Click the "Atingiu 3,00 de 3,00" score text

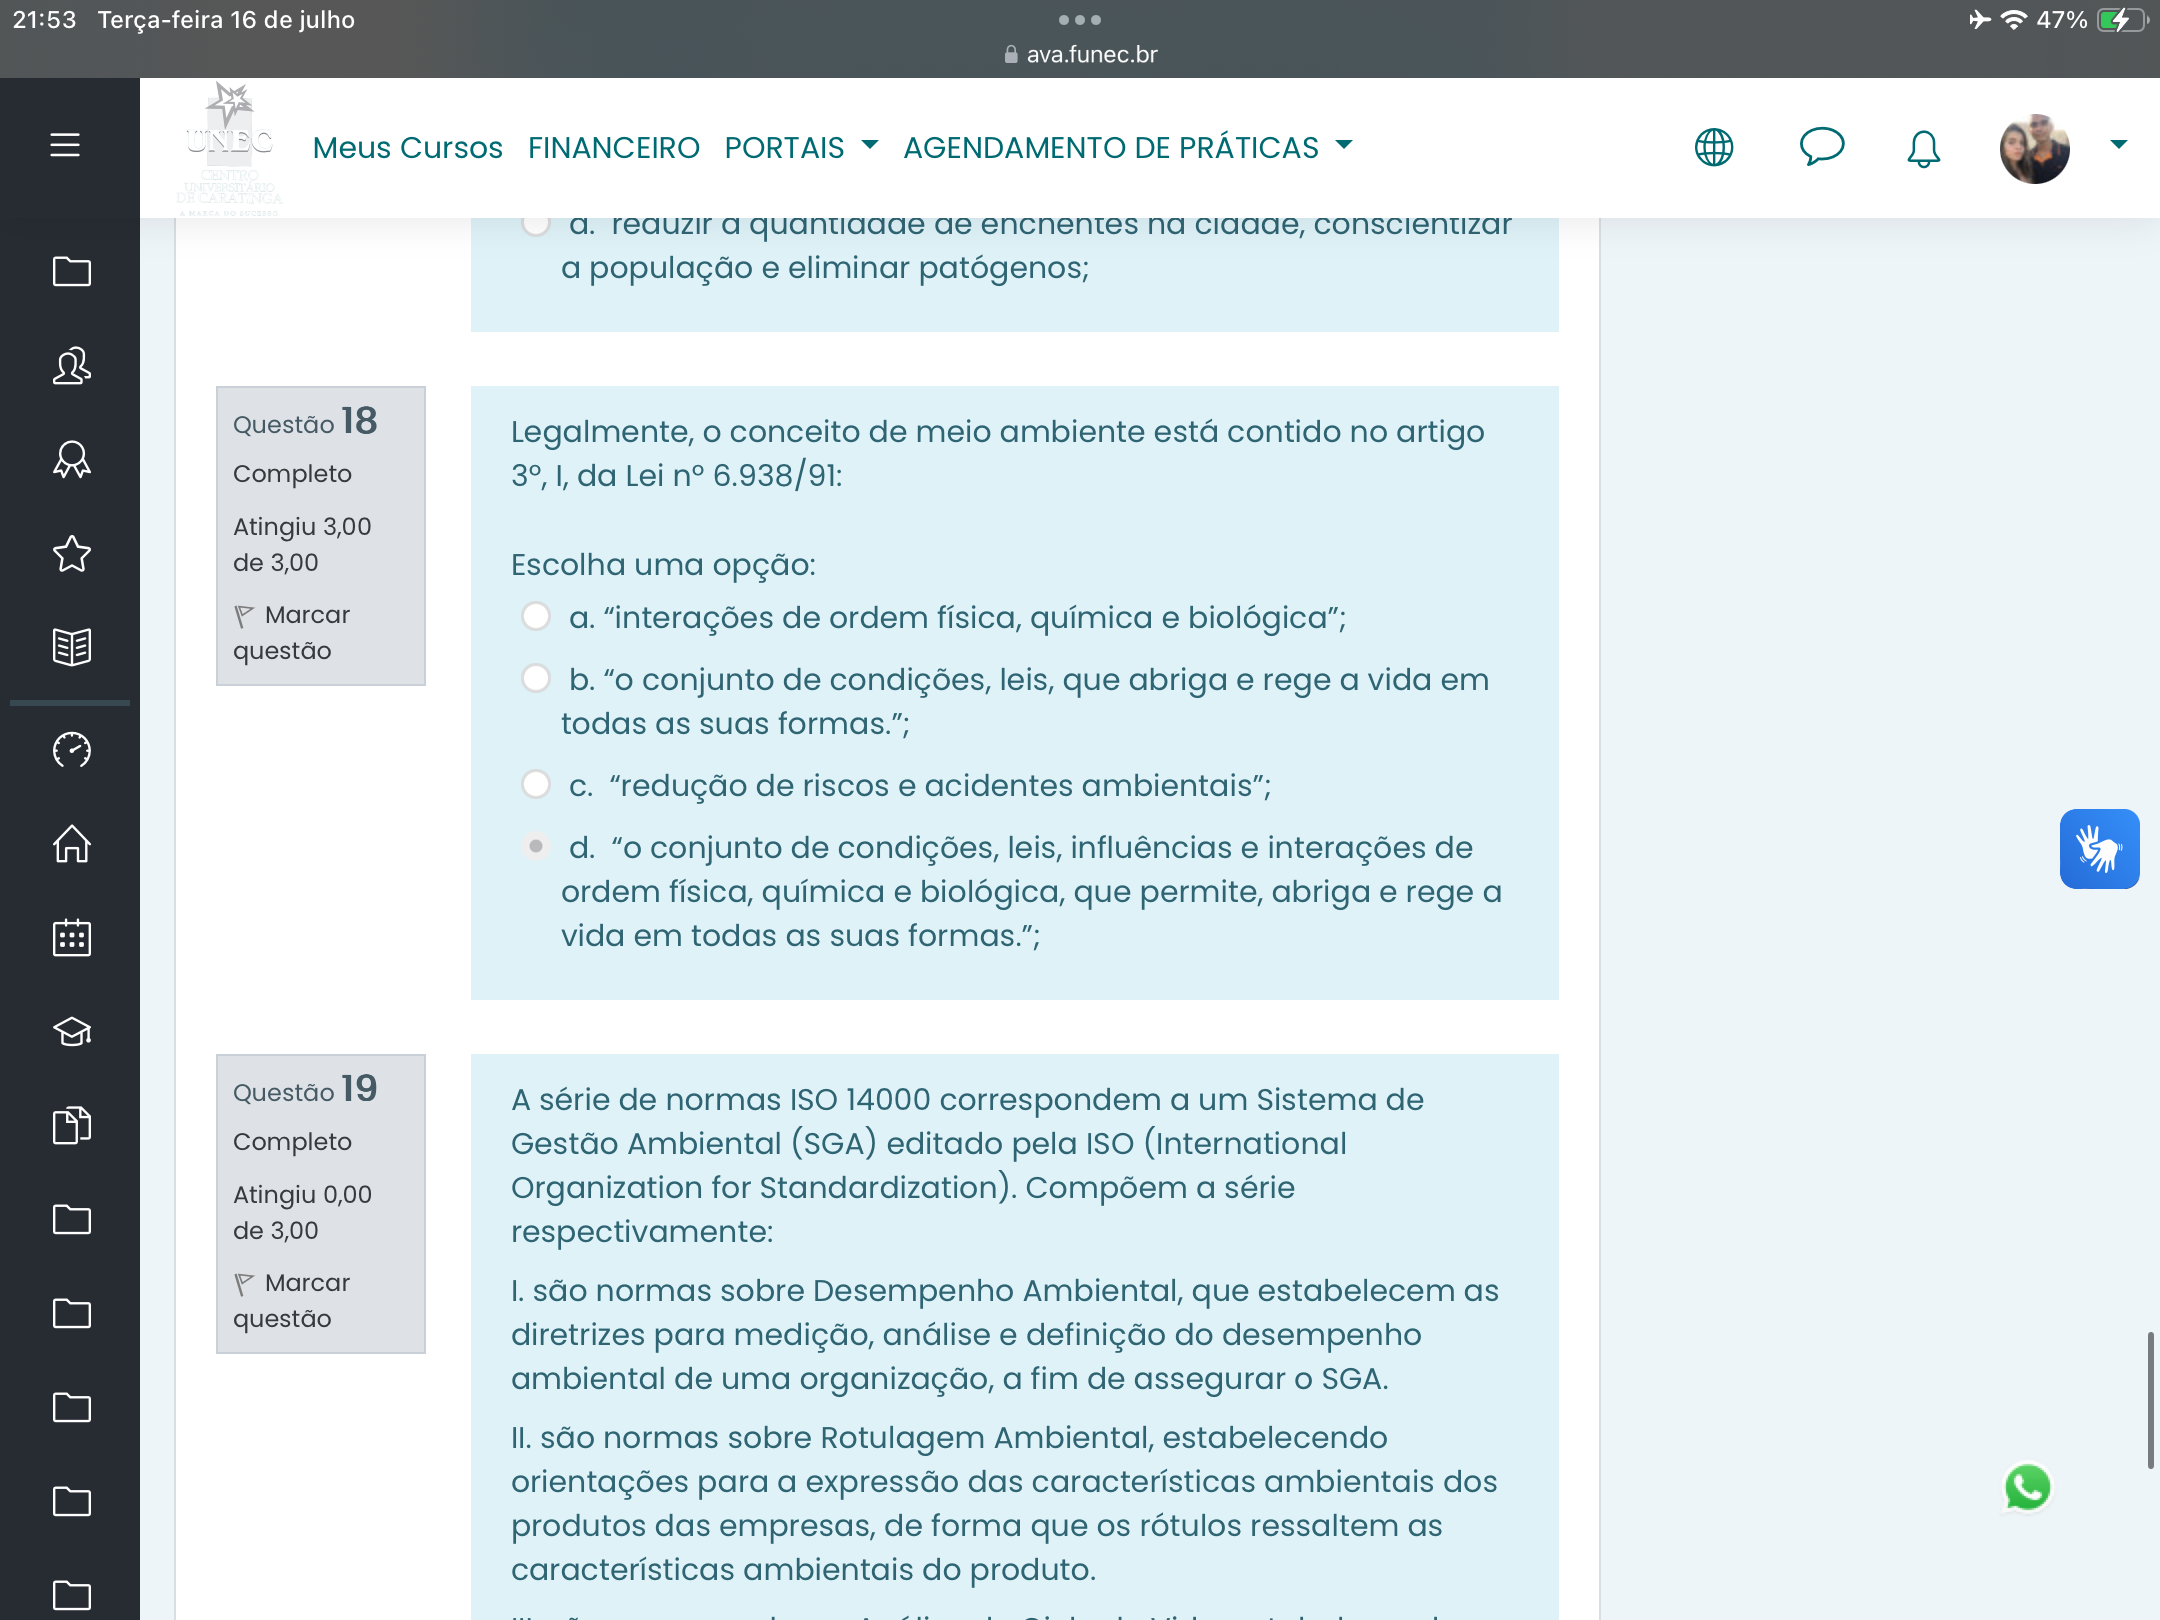tap(302, 544)
